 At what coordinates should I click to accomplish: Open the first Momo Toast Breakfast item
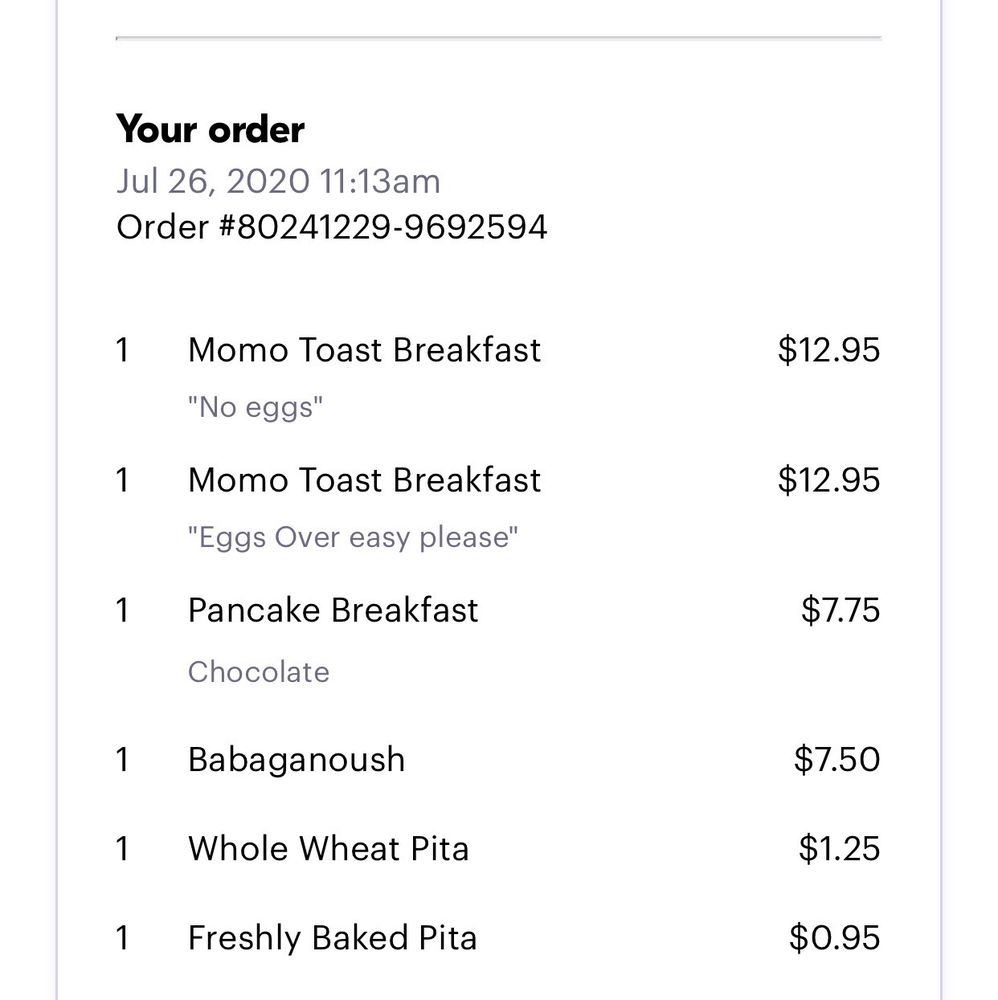364,350
